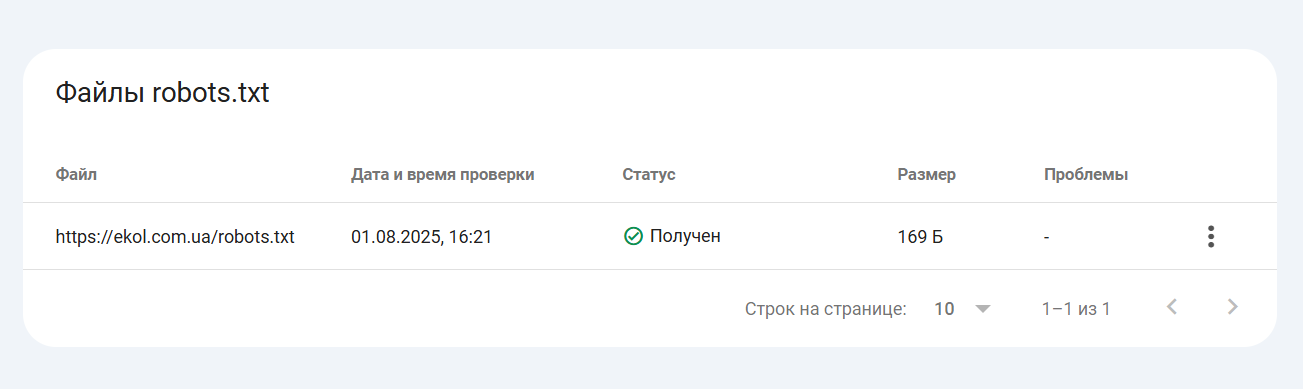Select the rows per page value 10
Viewport: 1303px width, 389px height.
944,309
